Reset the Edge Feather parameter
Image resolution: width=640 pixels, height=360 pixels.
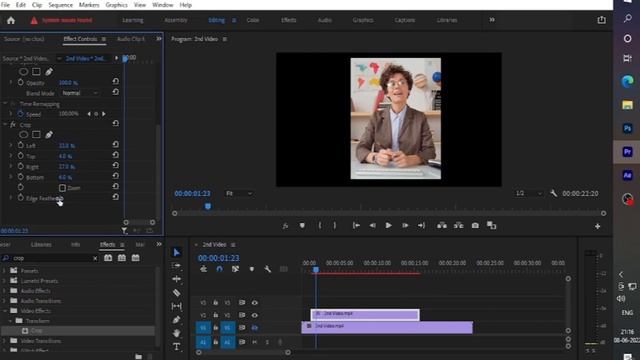[x=116, y=197]
